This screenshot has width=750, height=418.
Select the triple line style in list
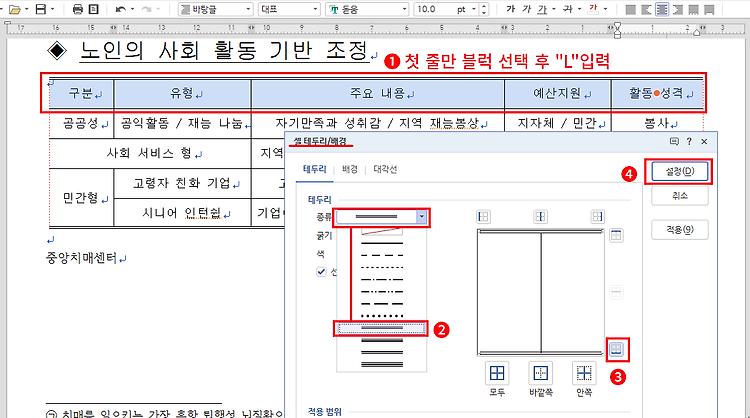(382, 364)
